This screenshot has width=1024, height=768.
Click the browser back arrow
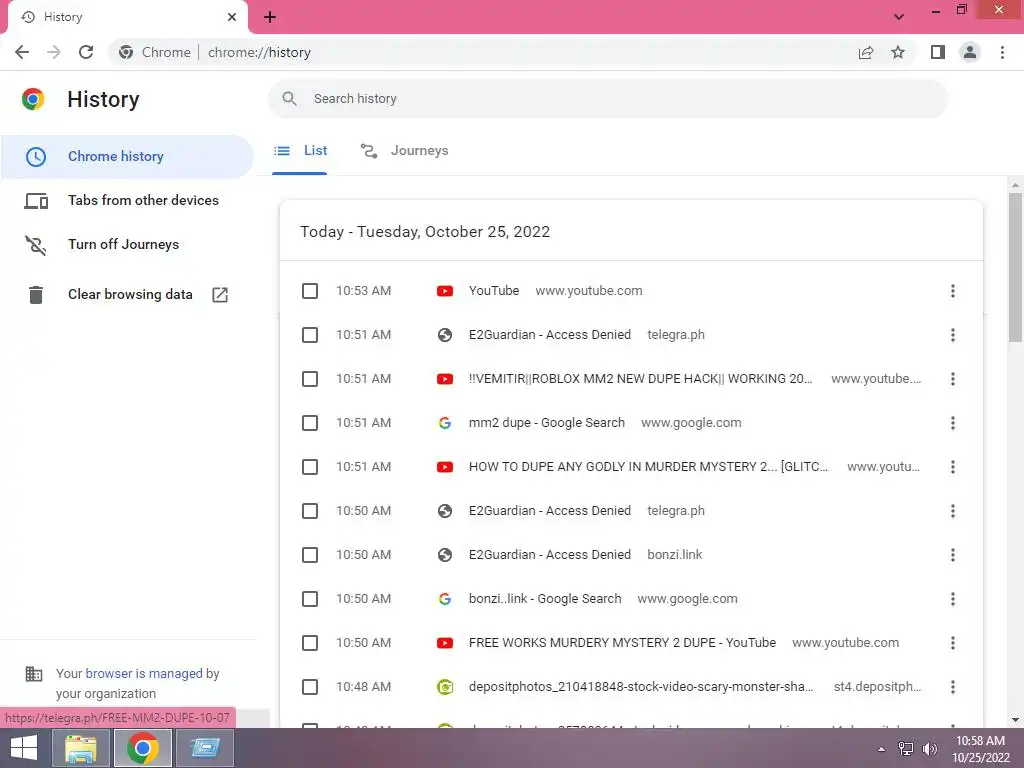[22, 52]
